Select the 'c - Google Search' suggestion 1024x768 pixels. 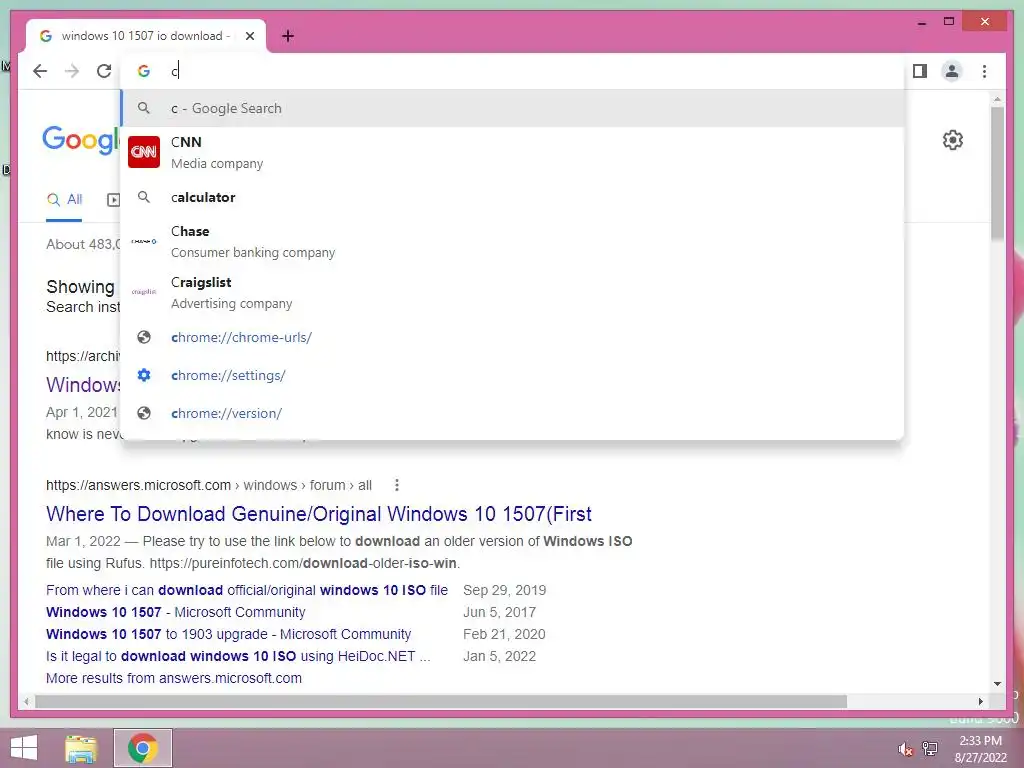pos(513,108)
